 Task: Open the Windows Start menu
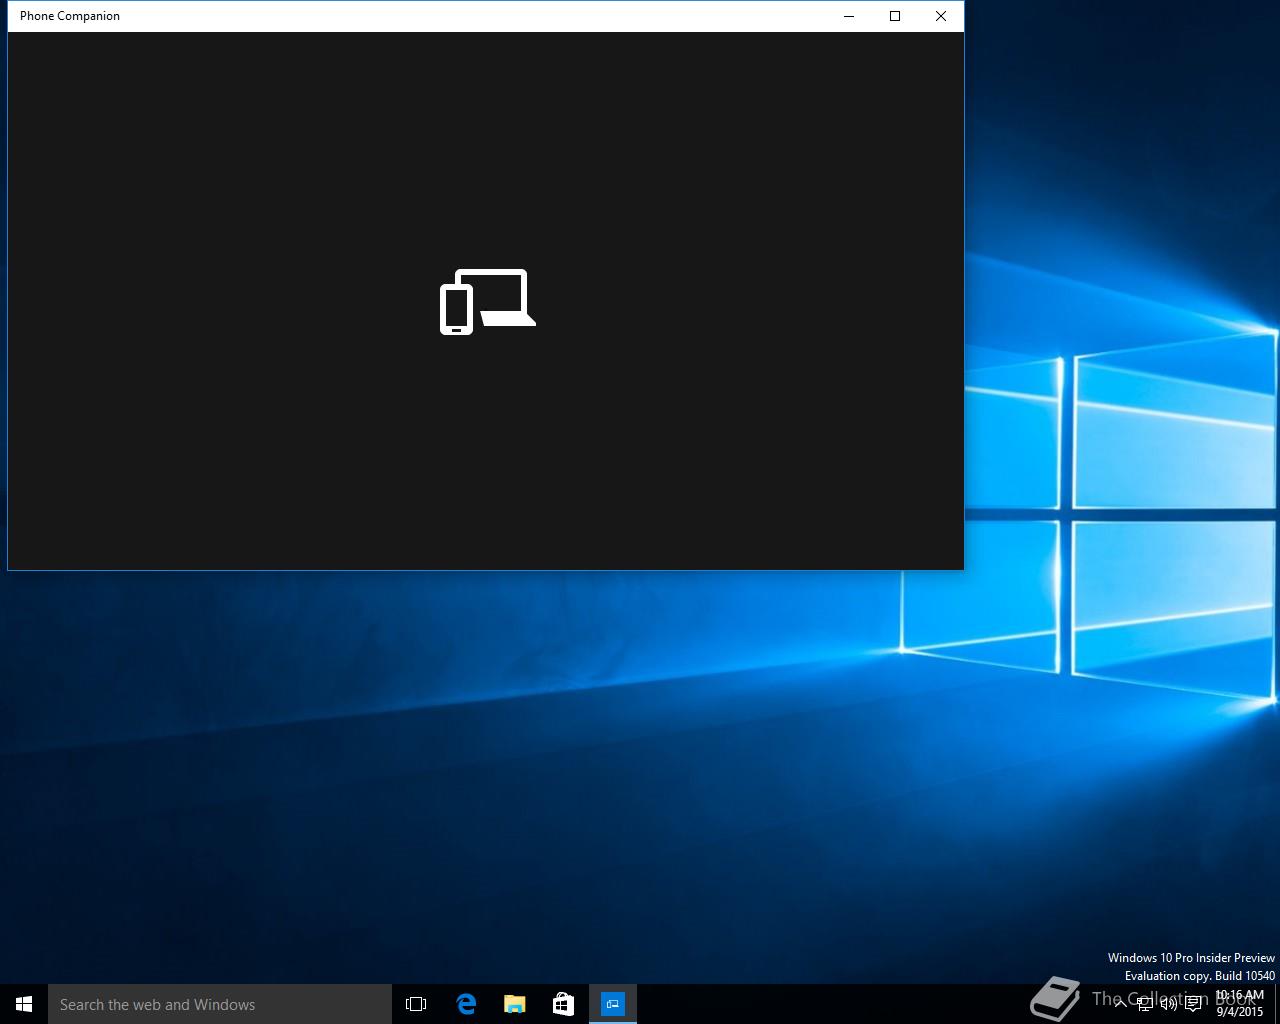tap(24, 1004)
